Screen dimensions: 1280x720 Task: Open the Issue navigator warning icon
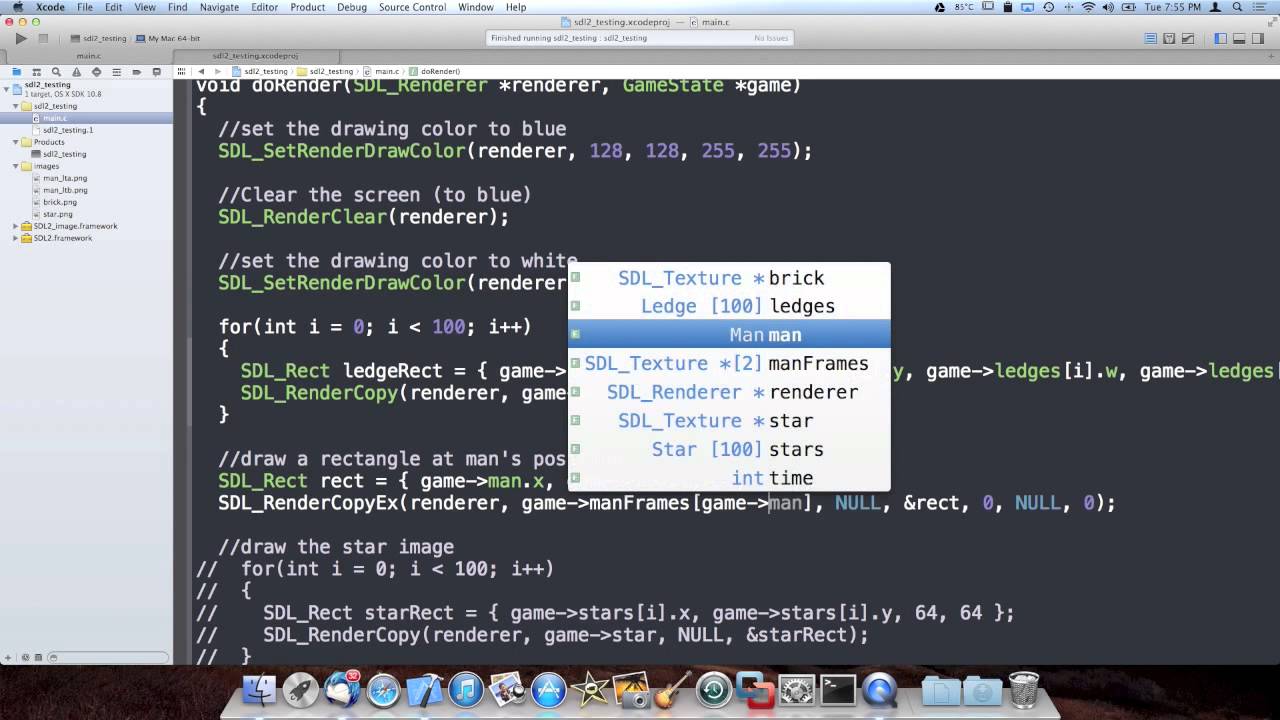[76, 72]
